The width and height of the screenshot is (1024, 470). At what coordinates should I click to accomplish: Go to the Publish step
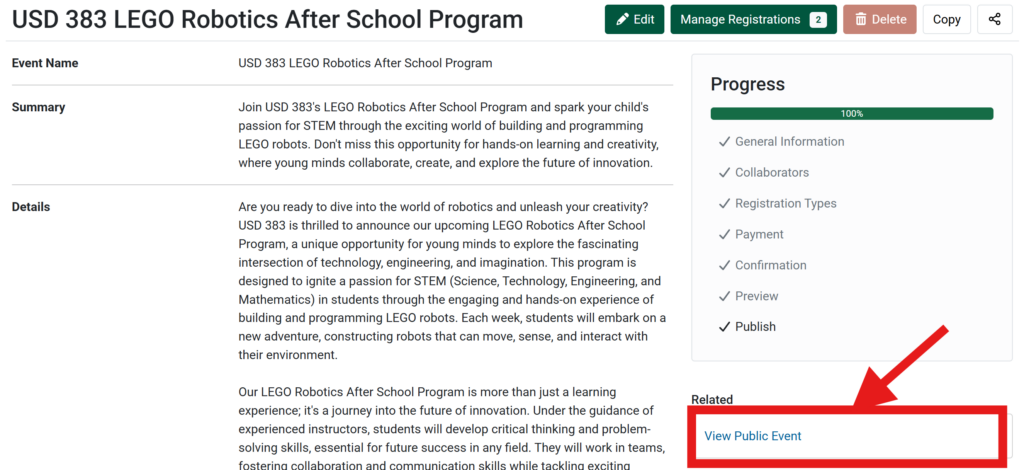(755, 327)
